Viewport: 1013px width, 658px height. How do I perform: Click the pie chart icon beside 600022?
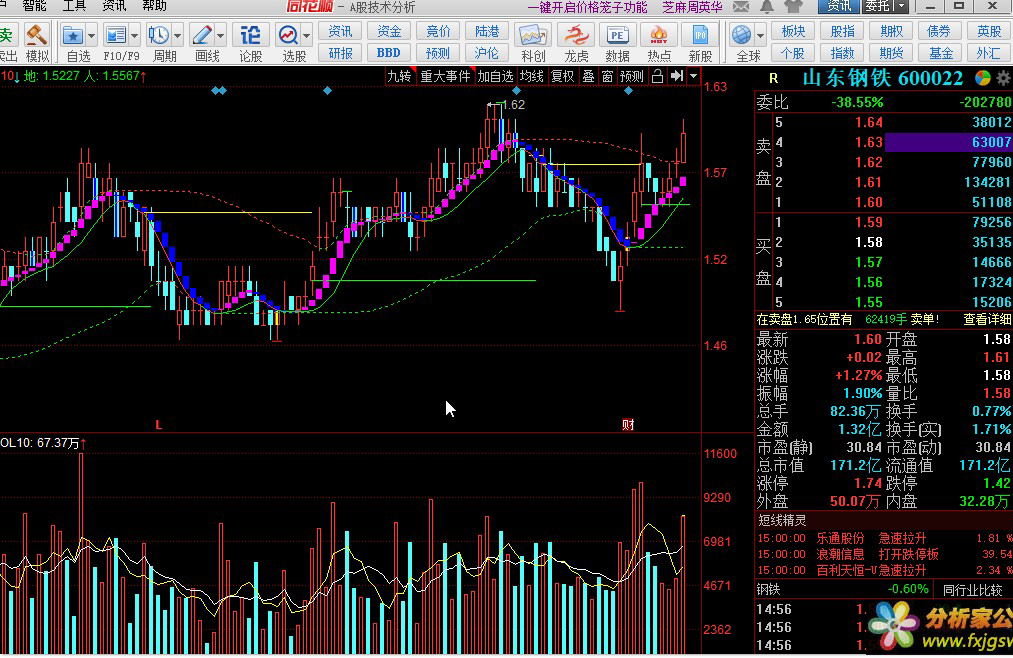point(983,78)
